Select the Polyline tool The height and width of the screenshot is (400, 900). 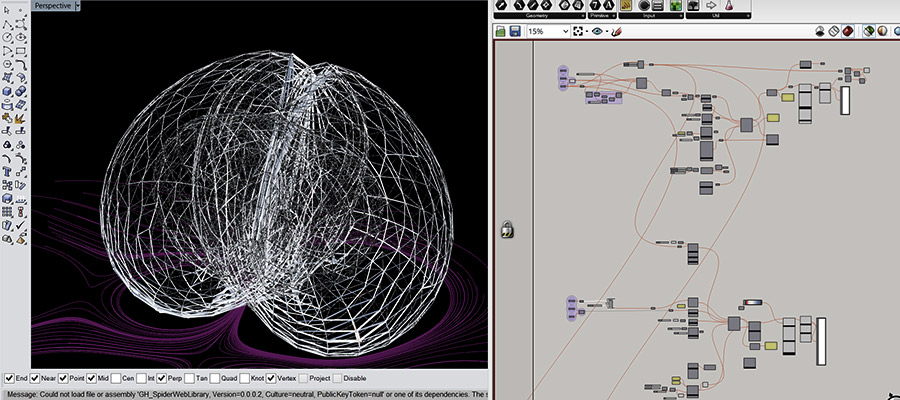[7, 24]
